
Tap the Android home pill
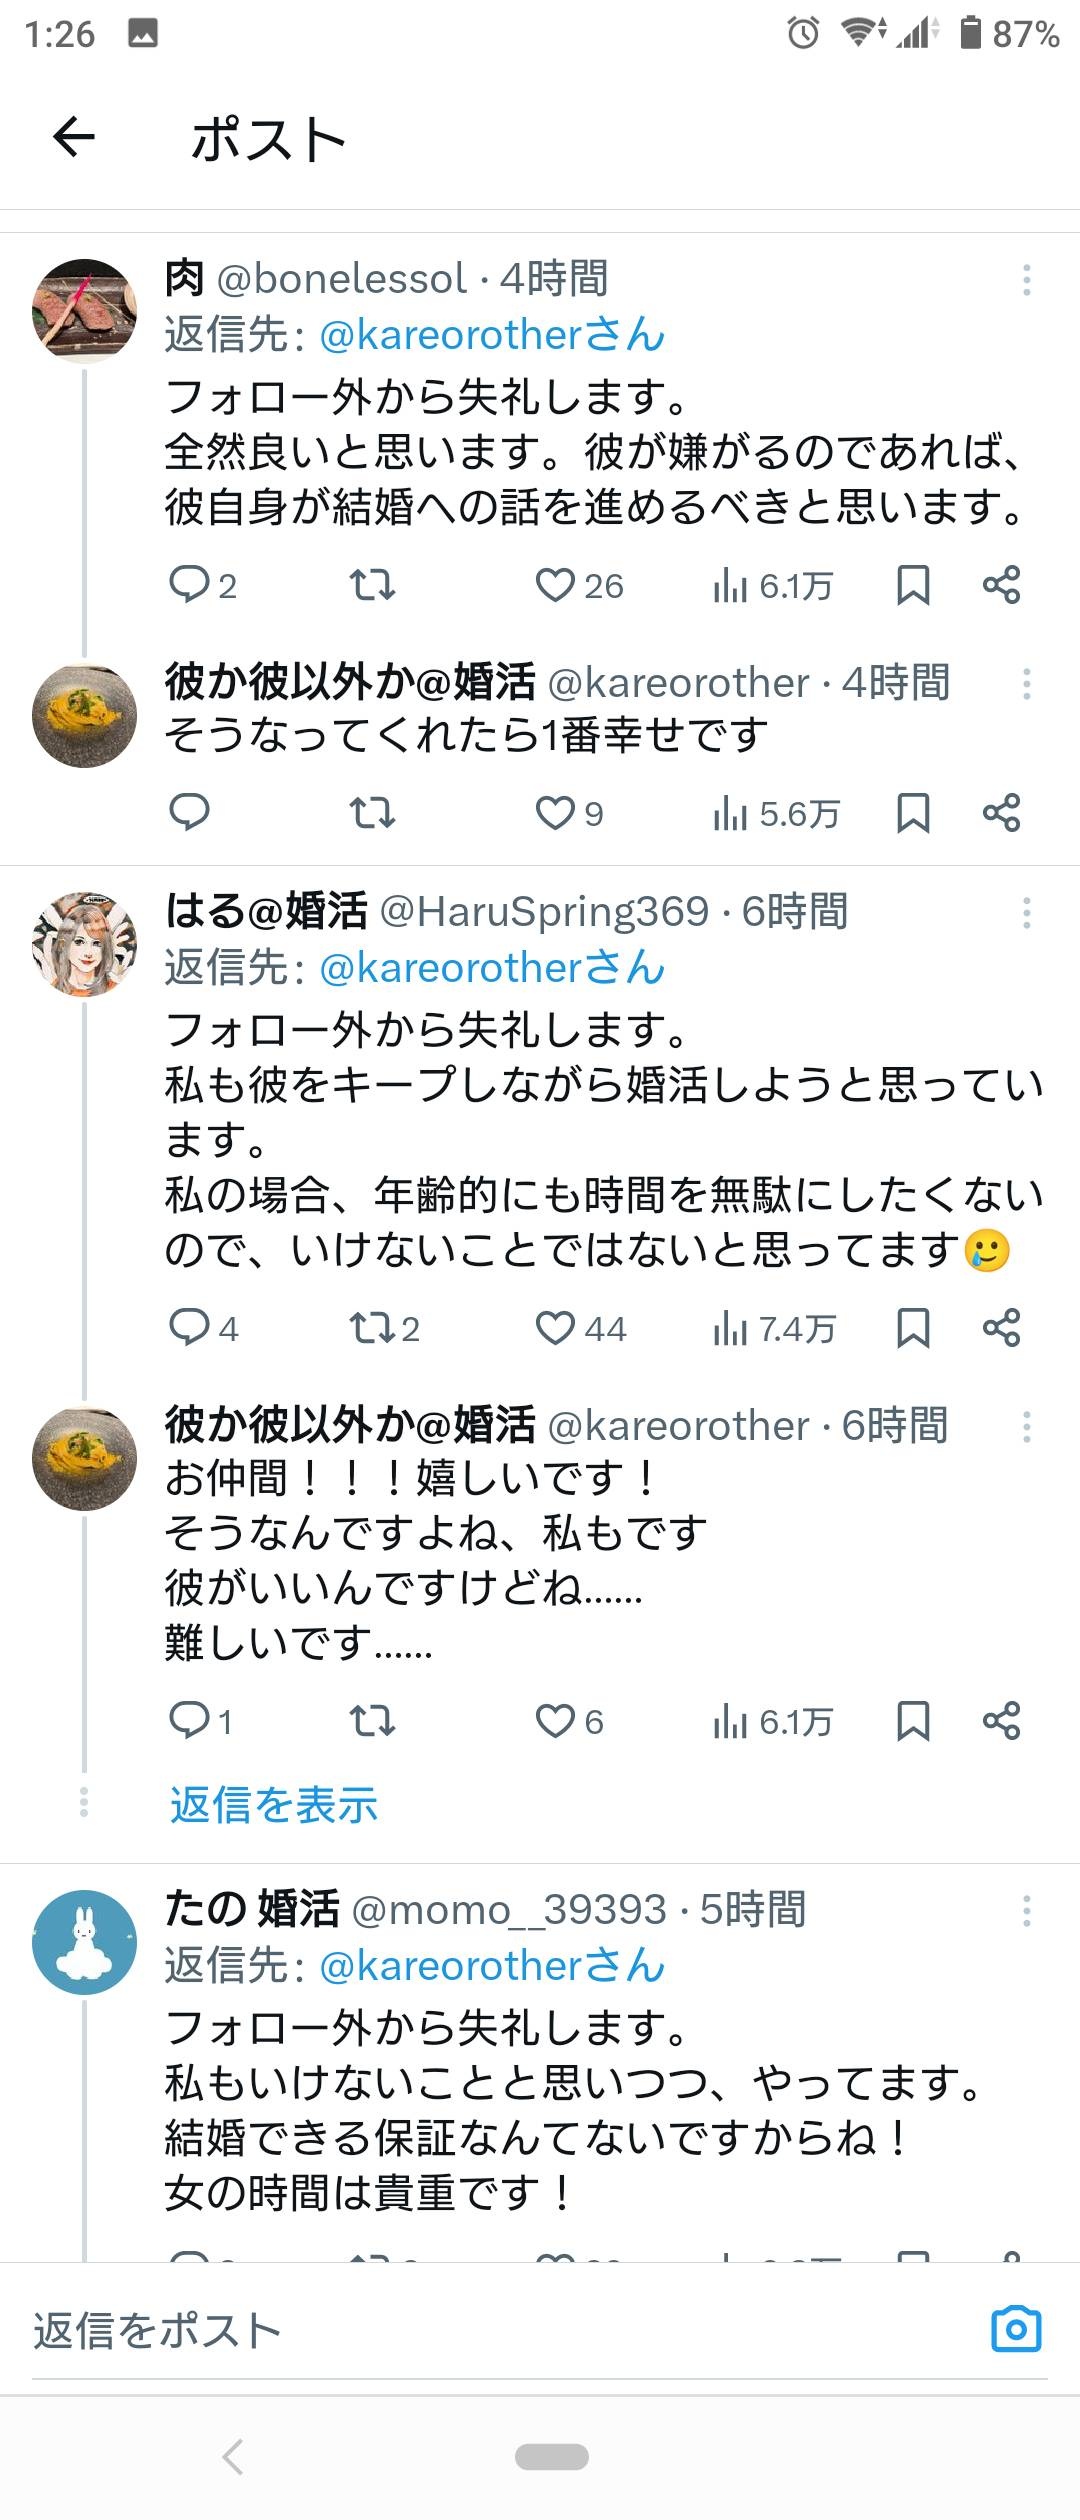click(x=551, y=2457)
